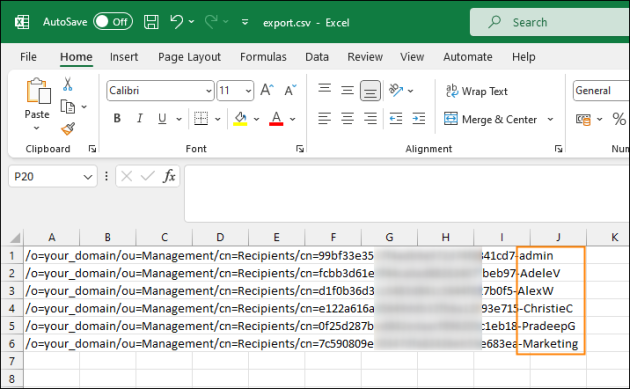The width and height of the screenshot is (630, 389).
Task: Open Customize Quick Access Toolbar menu
Action: (245, 22)
